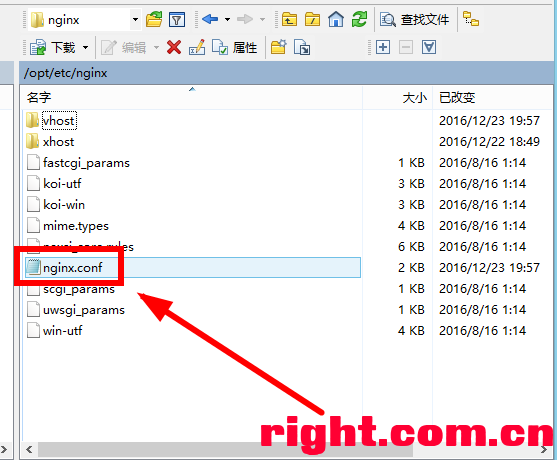The width and height of the screenshot is (557, 460).
Task: Click the 下载 download button
Action: [53, 47]
